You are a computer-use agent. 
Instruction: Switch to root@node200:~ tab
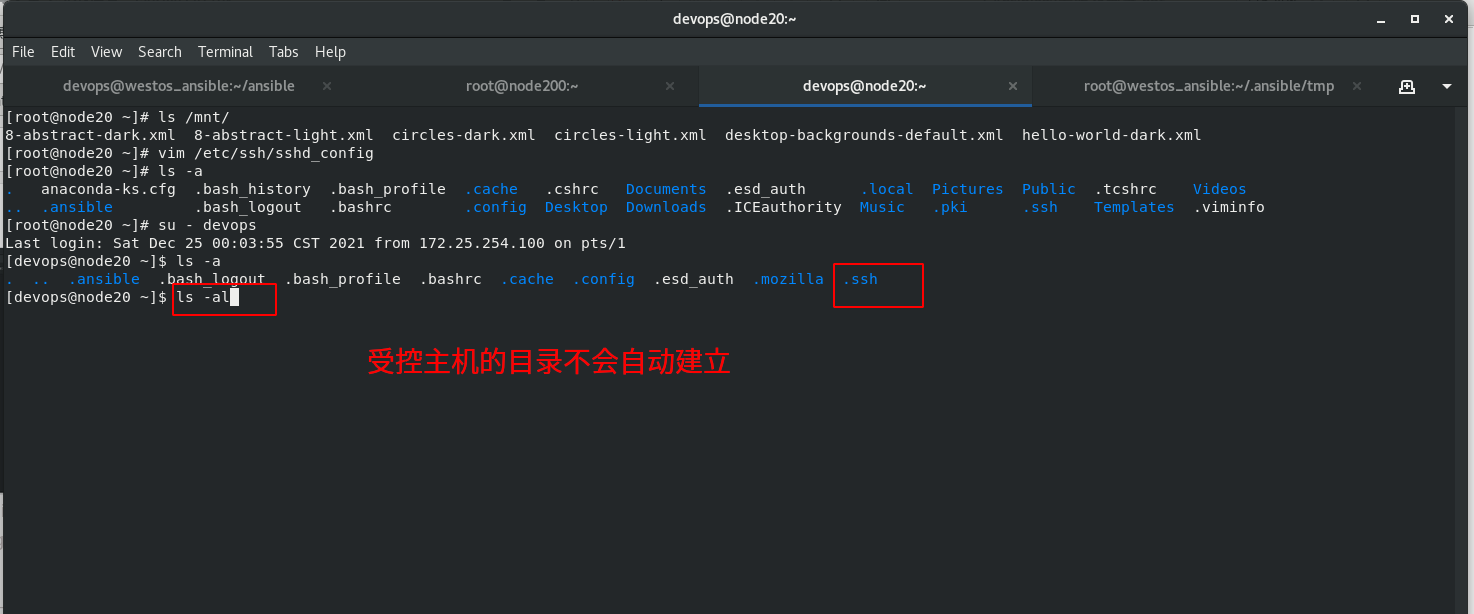point(522,86)
